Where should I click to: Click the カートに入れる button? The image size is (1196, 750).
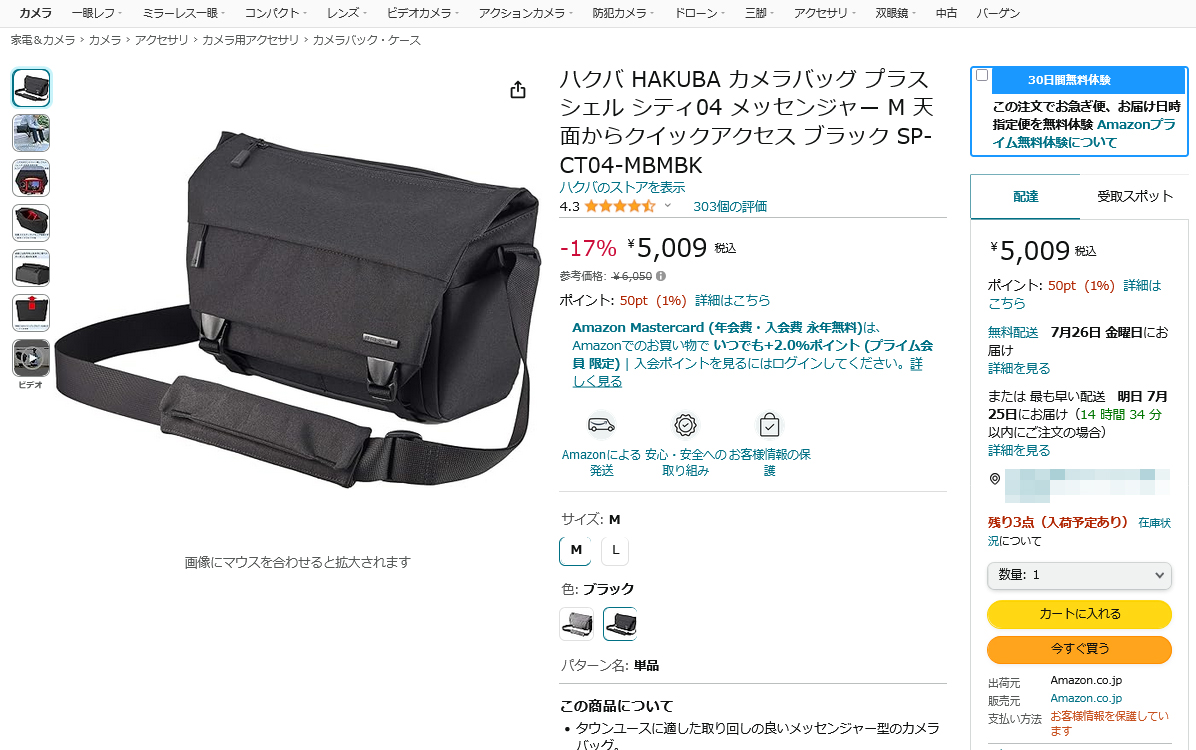[x=1079, y=614]
